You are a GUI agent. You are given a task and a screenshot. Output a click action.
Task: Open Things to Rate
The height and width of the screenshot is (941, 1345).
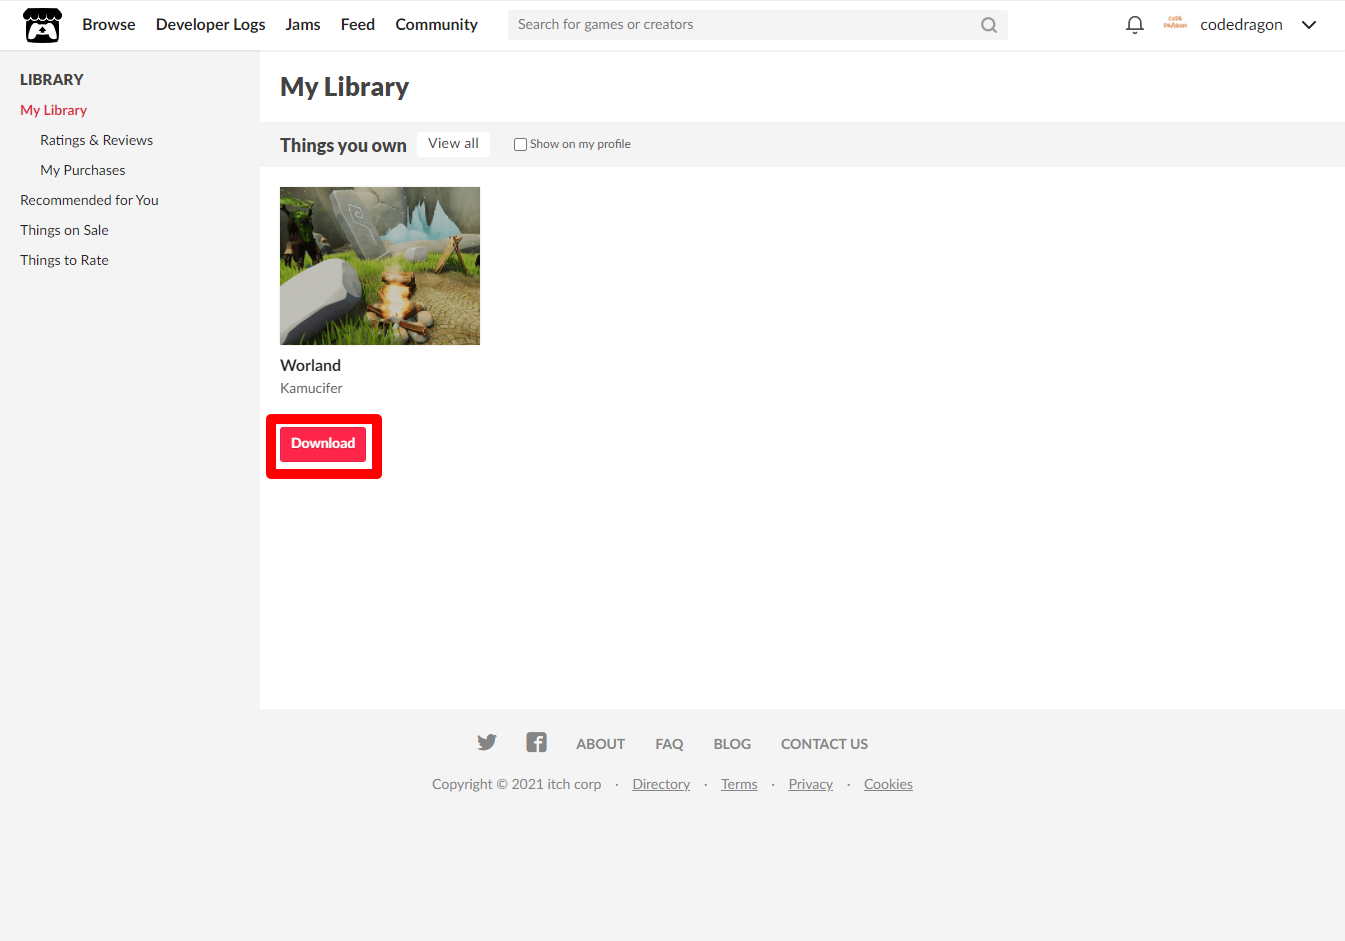click(65, 260)
